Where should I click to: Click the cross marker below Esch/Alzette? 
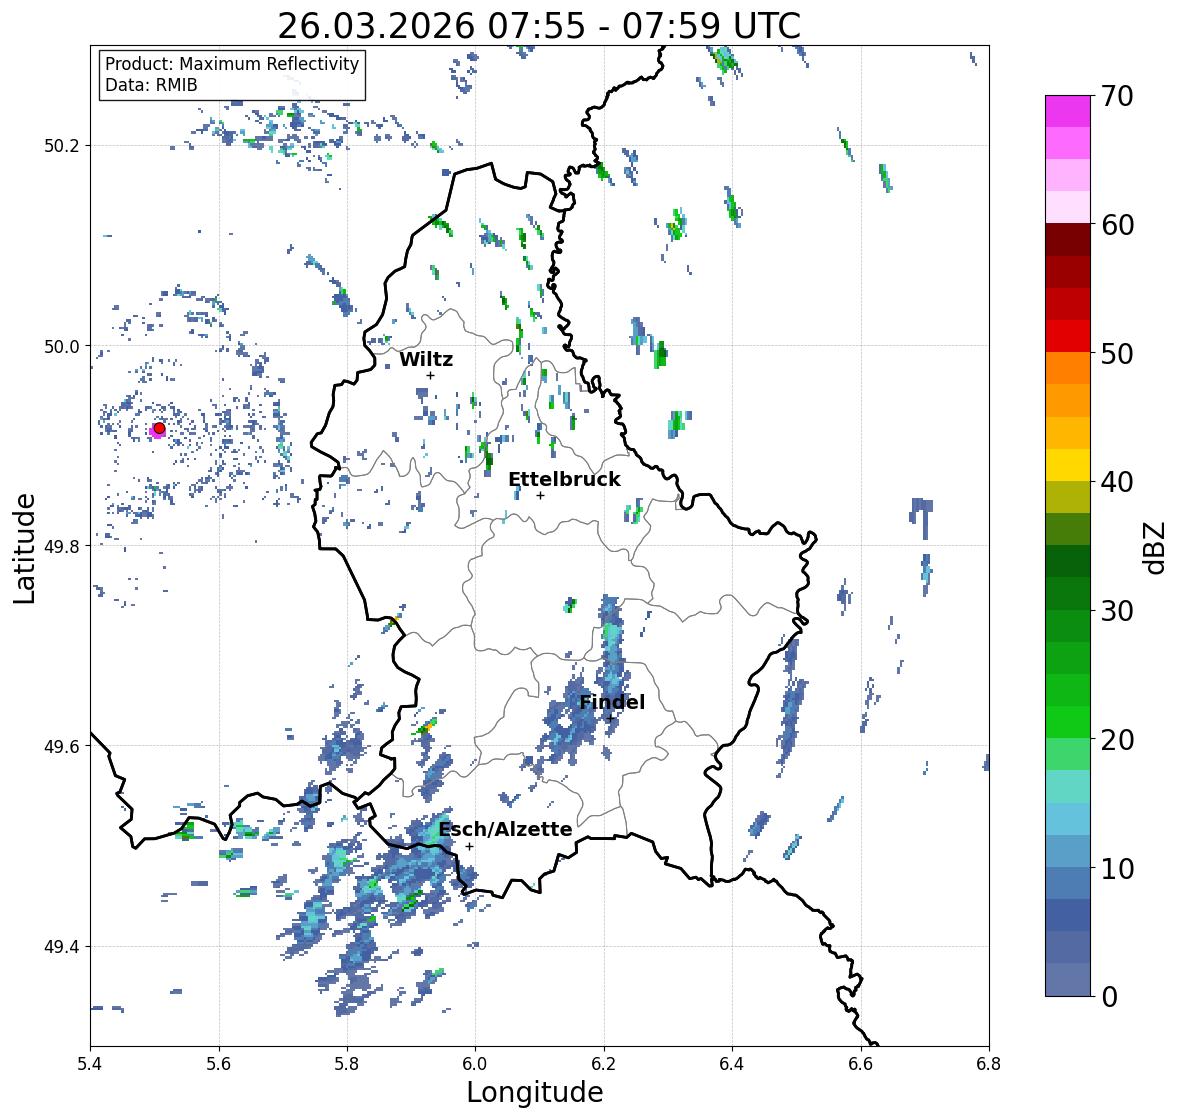[469, 846]
